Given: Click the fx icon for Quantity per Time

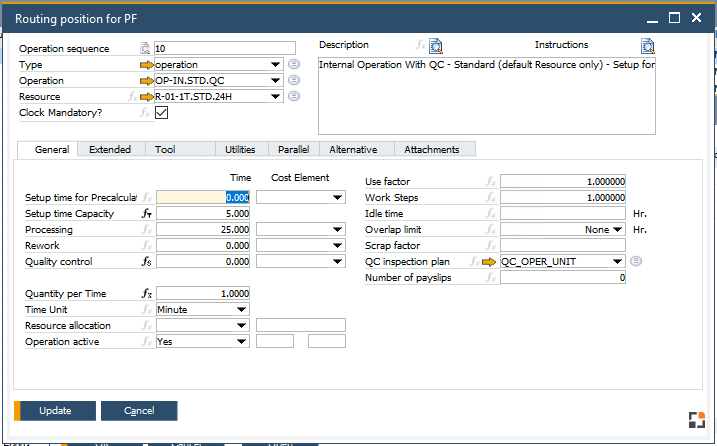Looking at the screenshot, I should (146, 294).
